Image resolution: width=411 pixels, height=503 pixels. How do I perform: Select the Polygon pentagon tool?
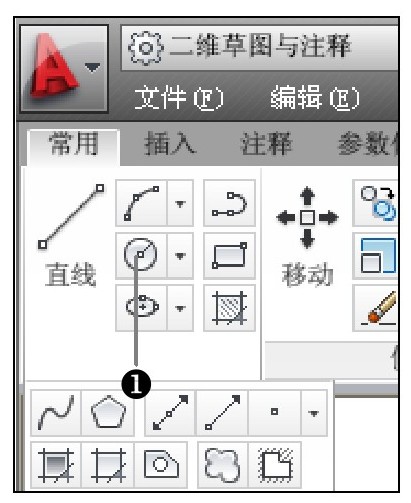click(108, 413)
